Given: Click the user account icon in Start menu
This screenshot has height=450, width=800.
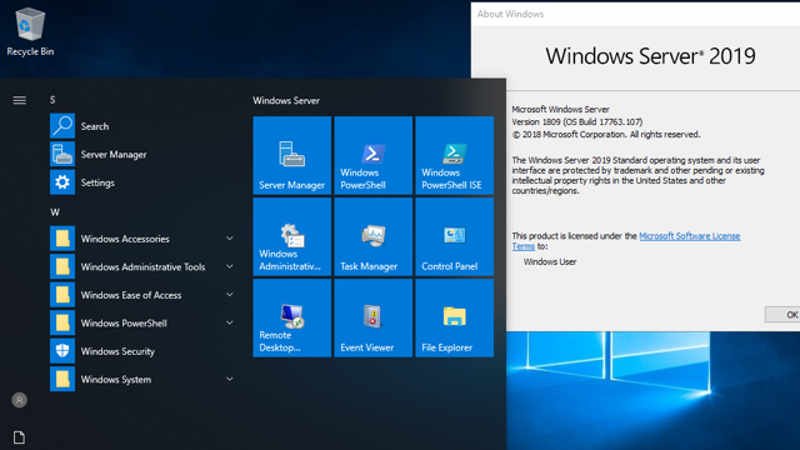Looking at the screenshot, I should (19, 400).
